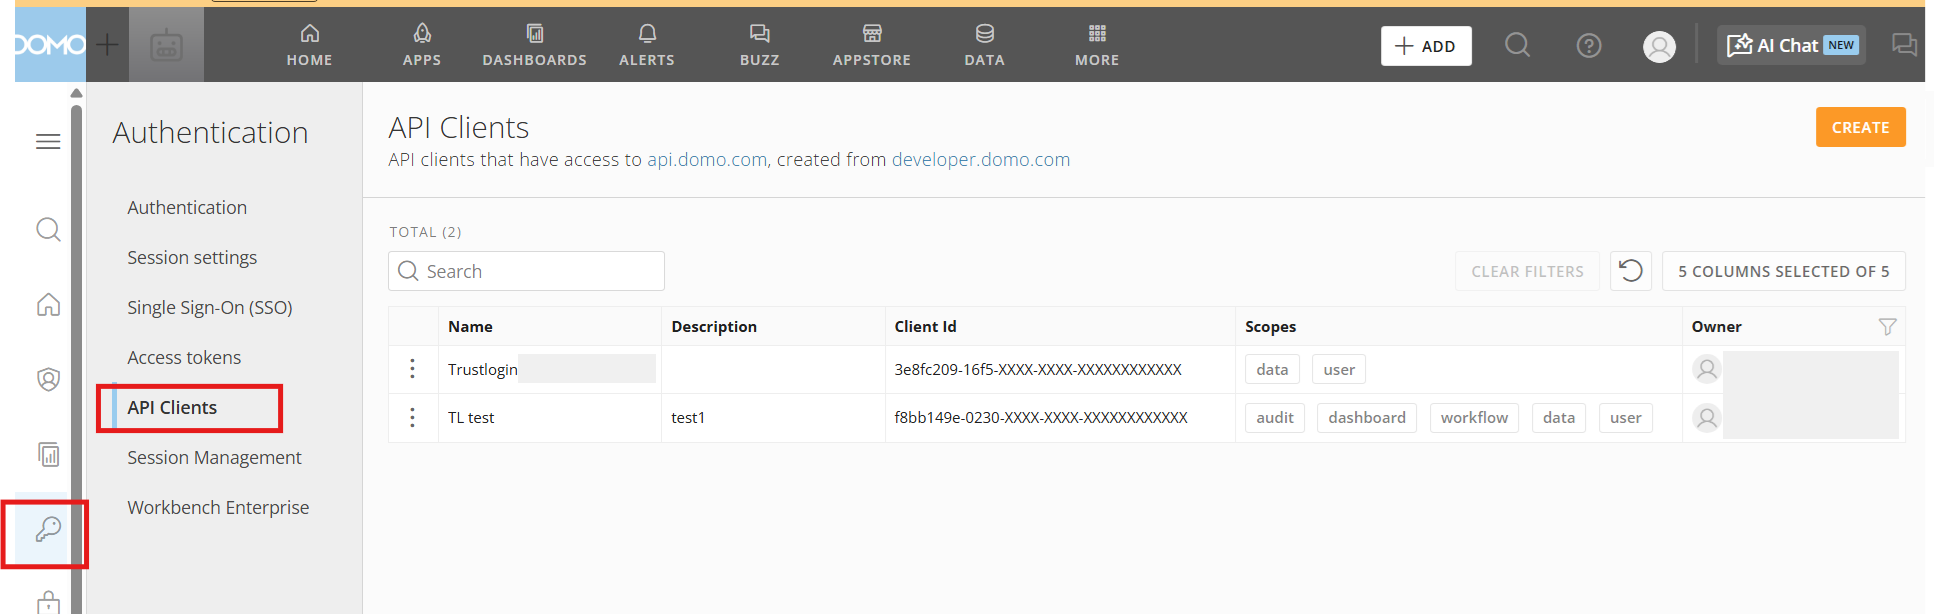The height and width of the screenshot is (614, 1934).
Task: Click the house icon in the left sidebar
Action: click(48, 304)
